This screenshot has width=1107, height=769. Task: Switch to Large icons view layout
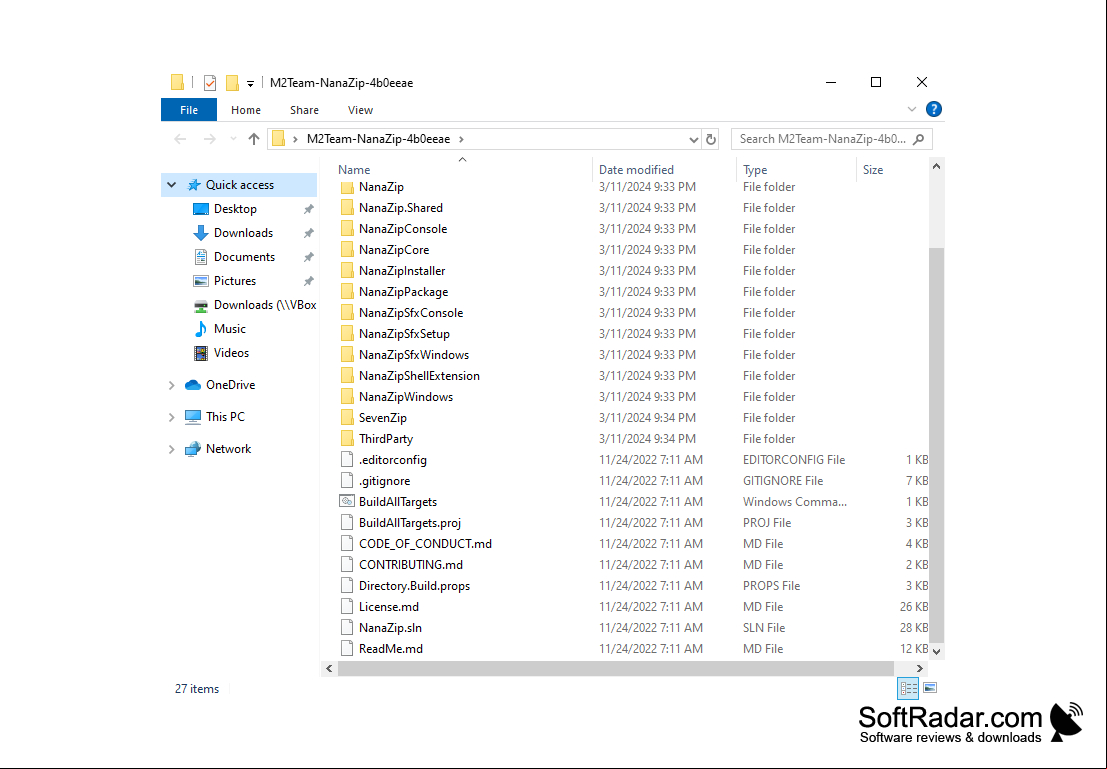tap(930, 688)
